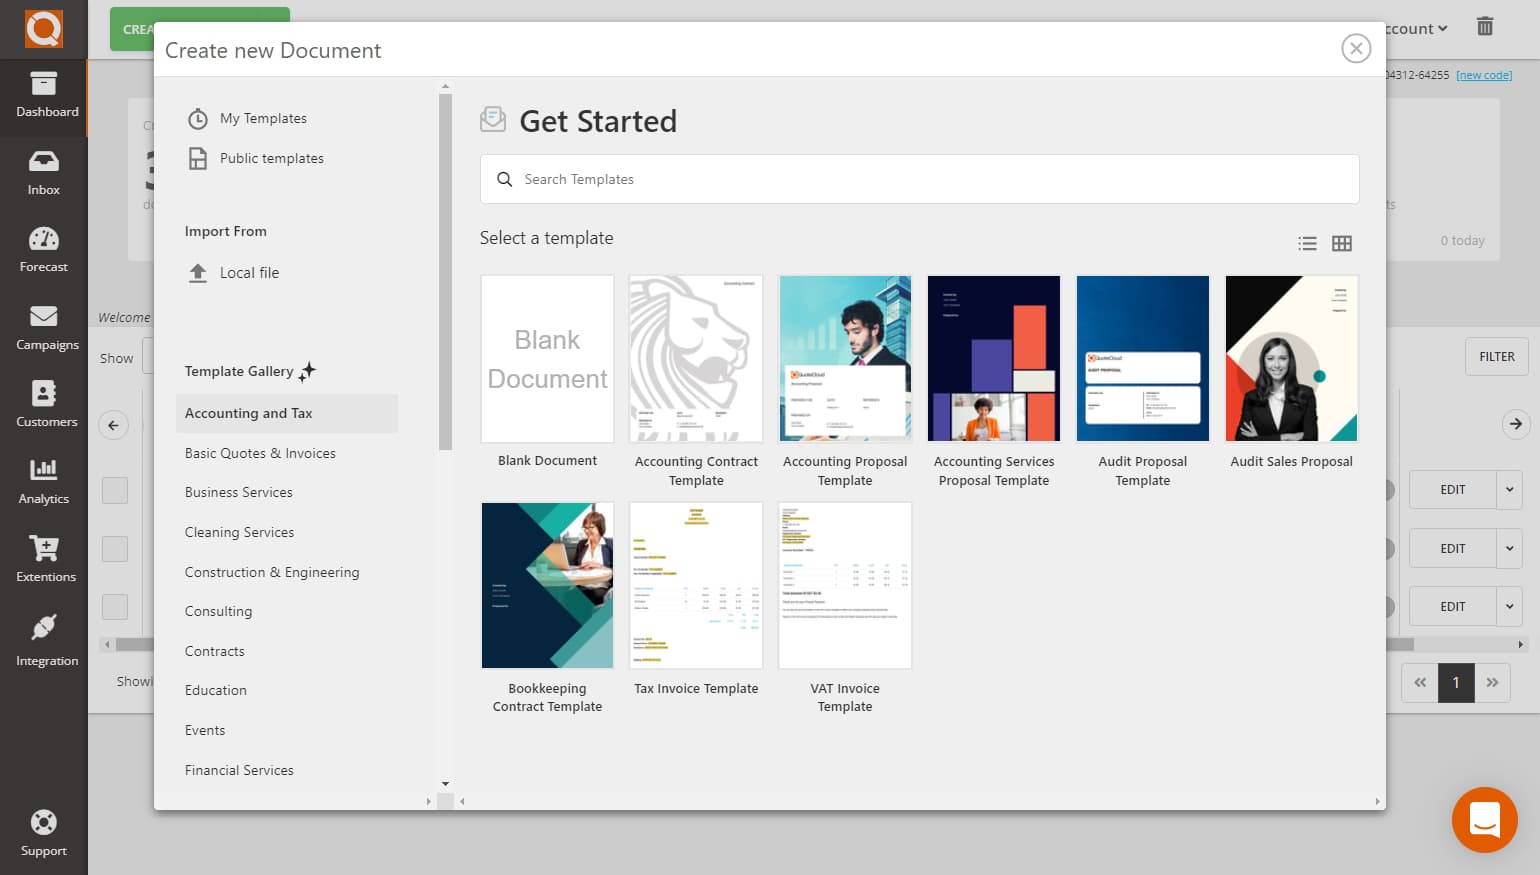The height and width of the screenshot is (875, 1540).
Task: Open the Integration plug icon
Action: click(44, 628)
